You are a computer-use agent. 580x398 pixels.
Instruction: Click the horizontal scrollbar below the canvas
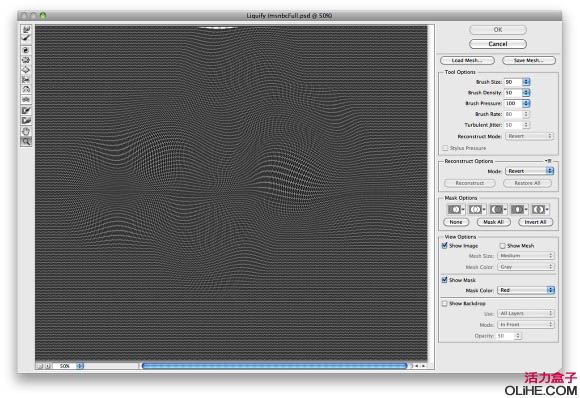(x=274, y=366)
